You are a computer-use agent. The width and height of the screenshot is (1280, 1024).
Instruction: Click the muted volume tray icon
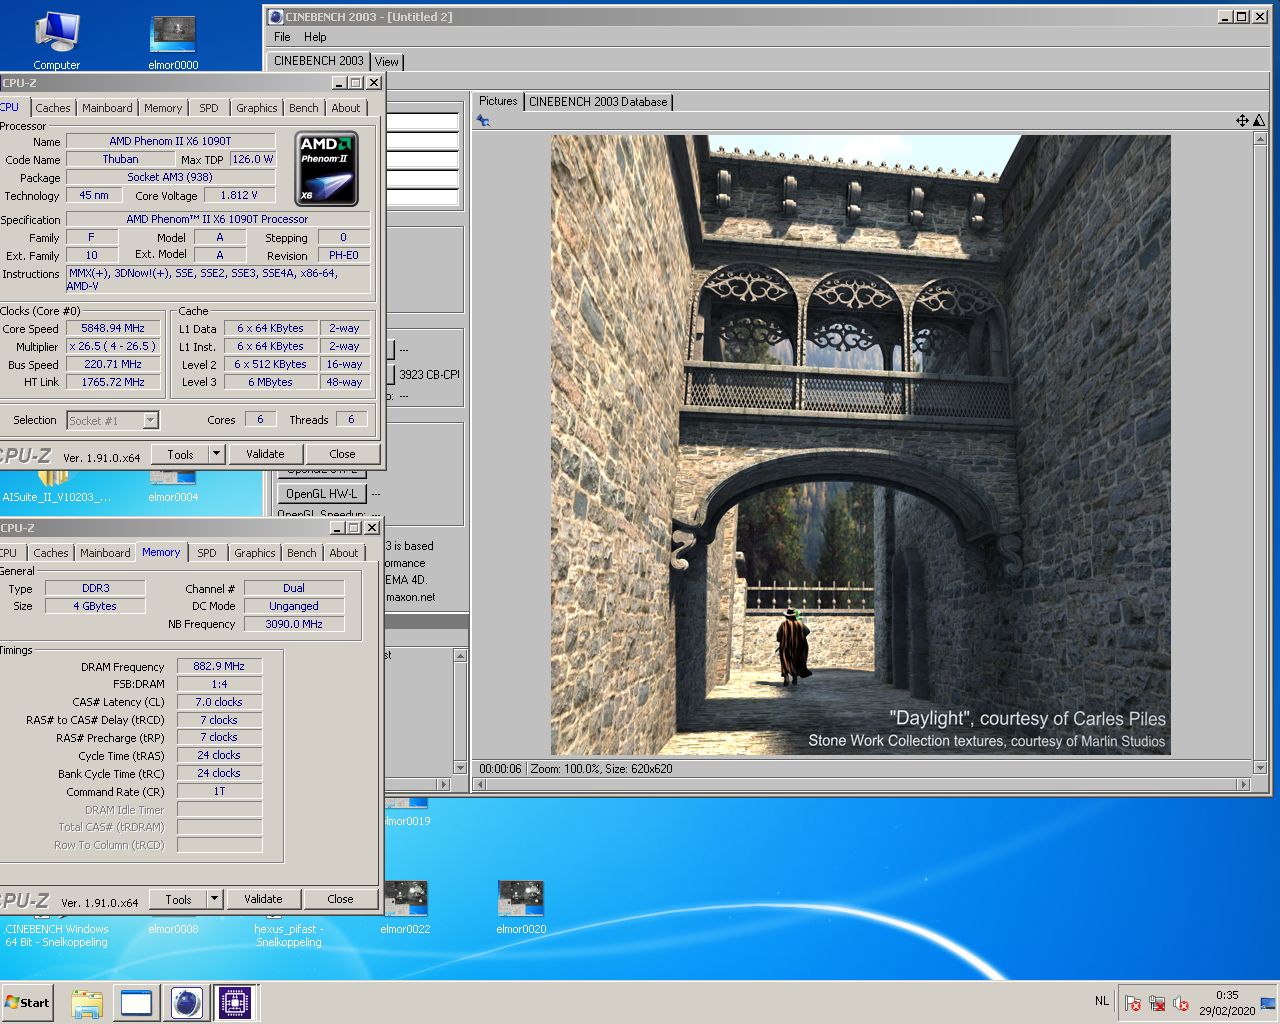(x=1181, y=1003)
